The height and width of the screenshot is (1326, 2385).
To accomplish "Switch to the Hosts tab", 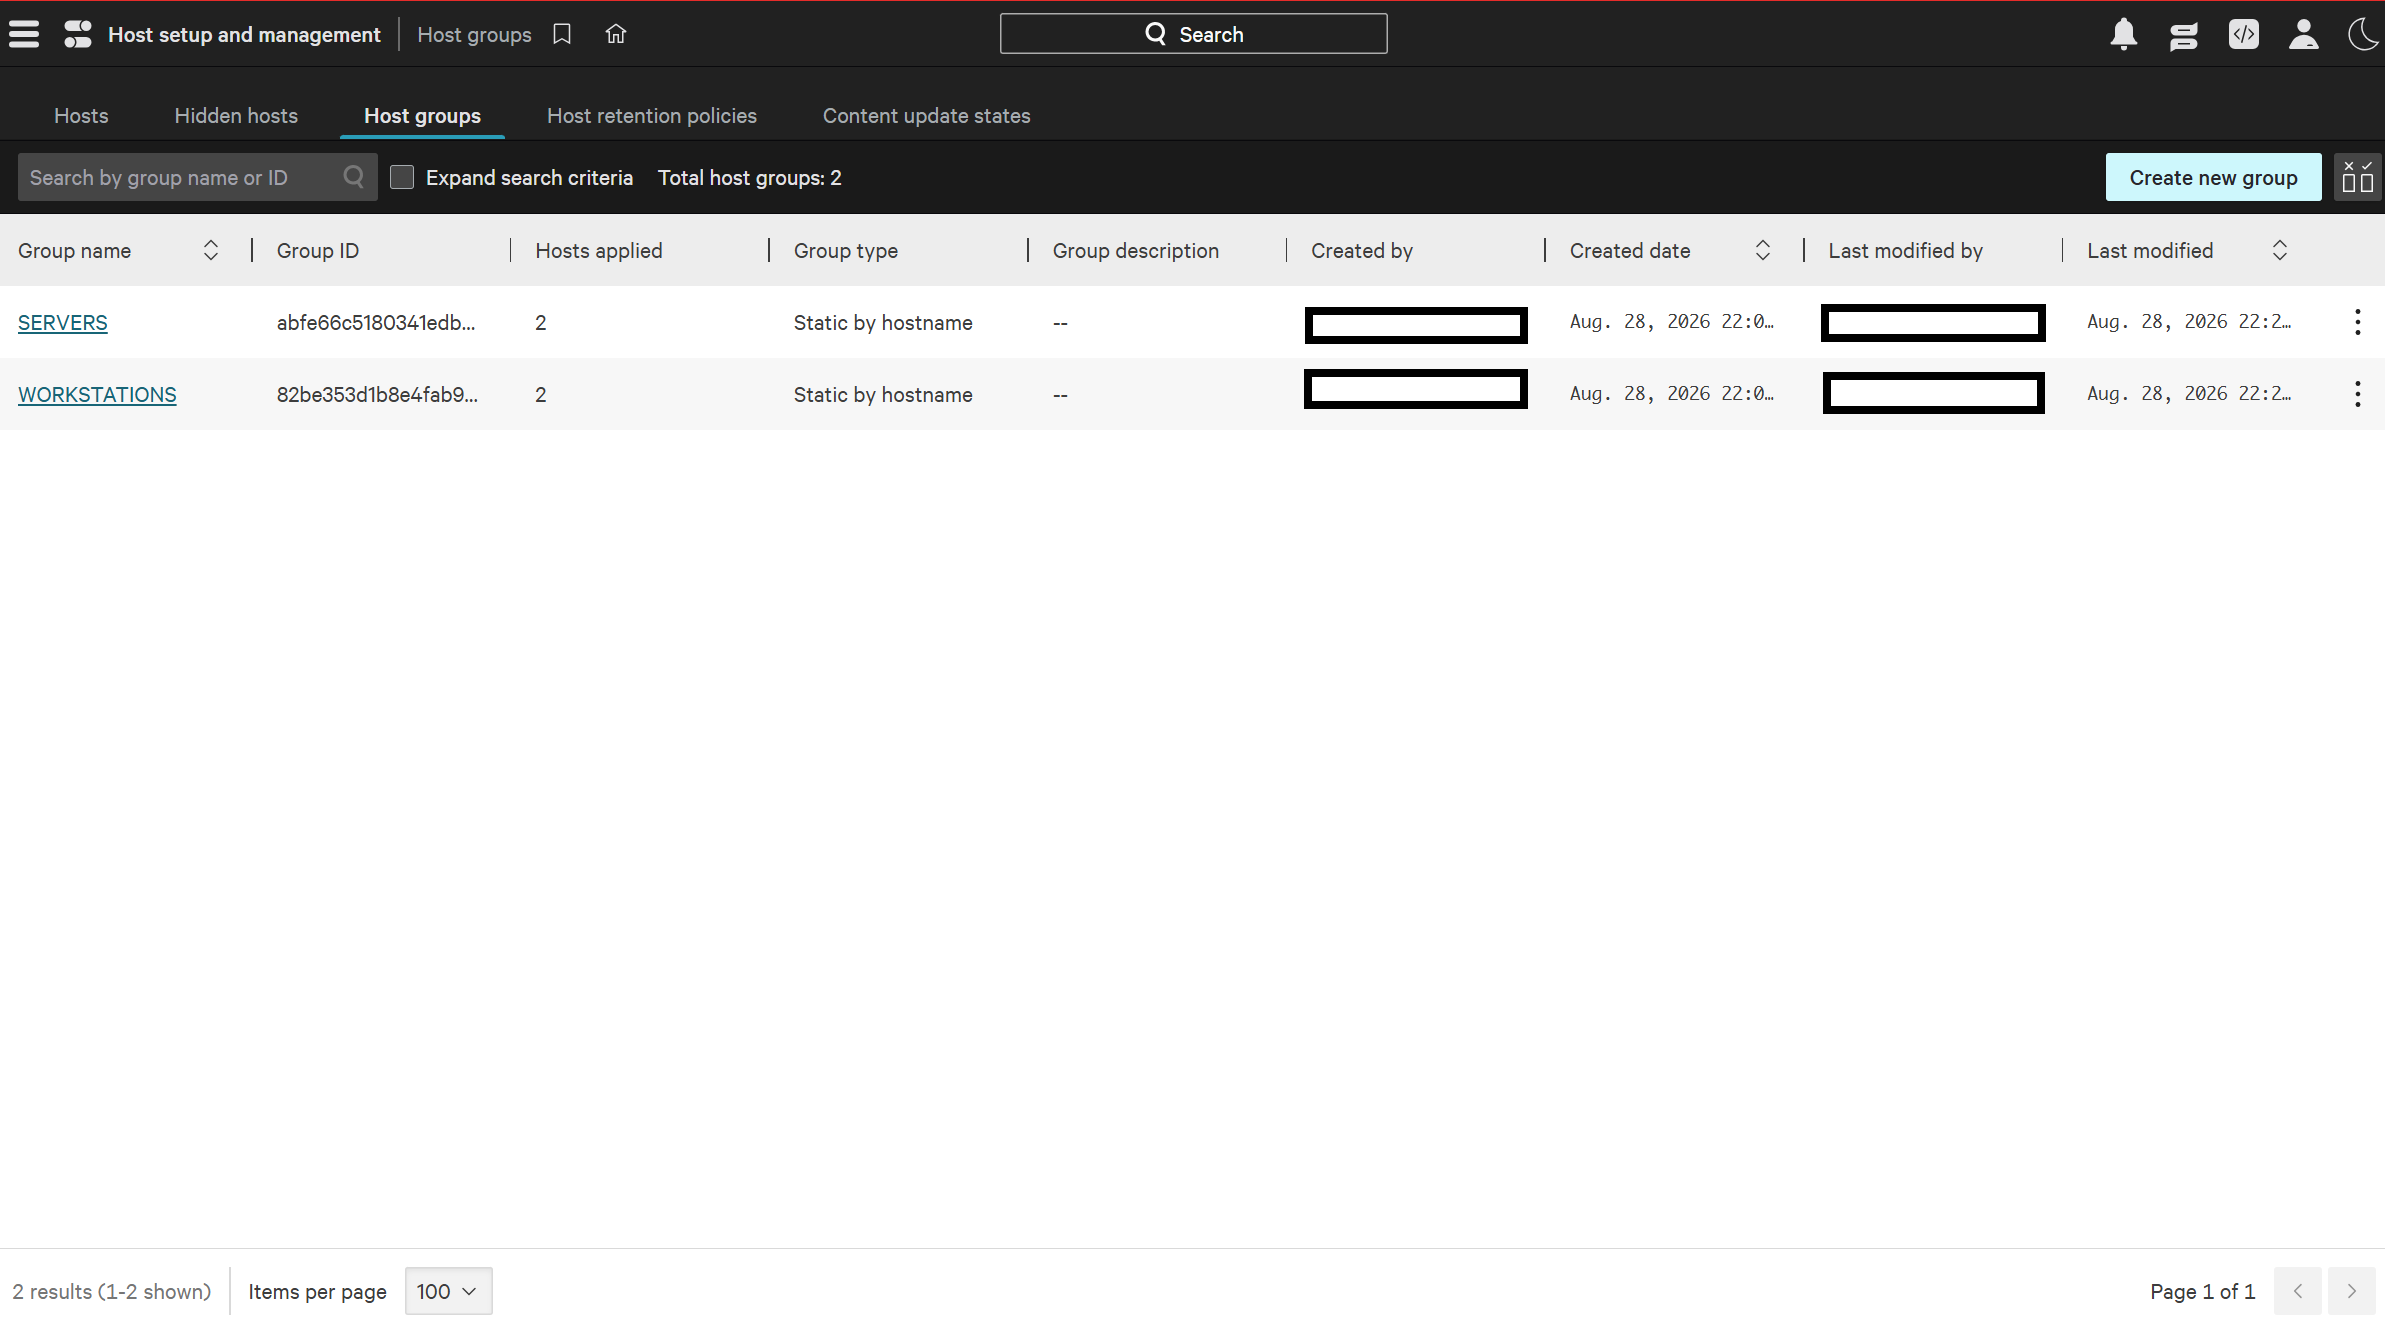I will [81, 116].
